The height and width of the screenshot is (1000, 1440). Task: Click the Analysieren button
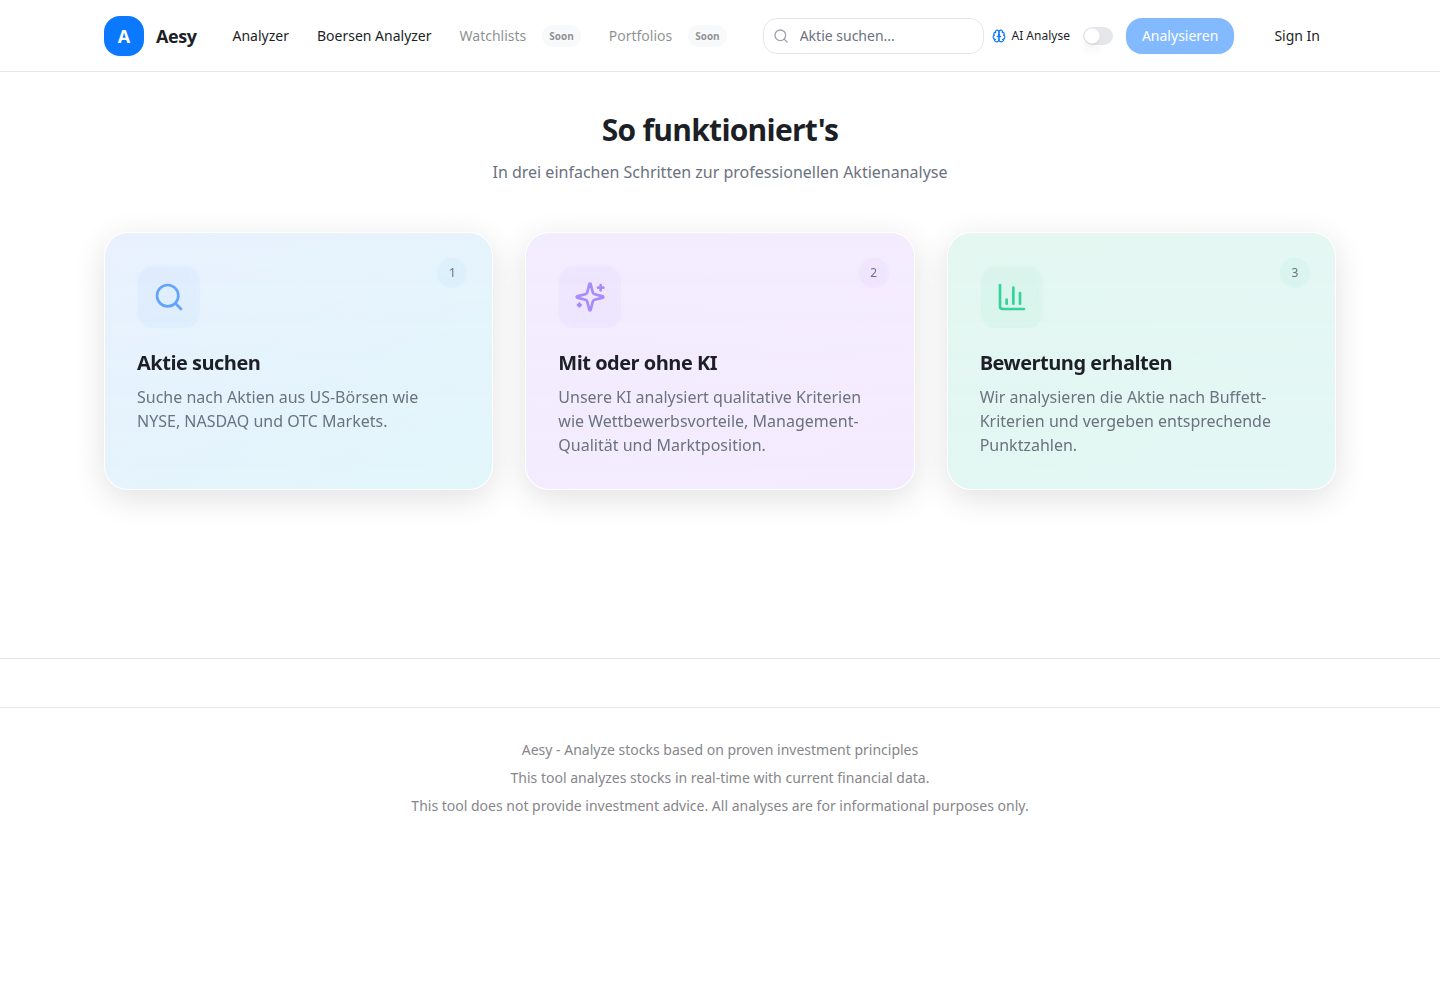1180,36
